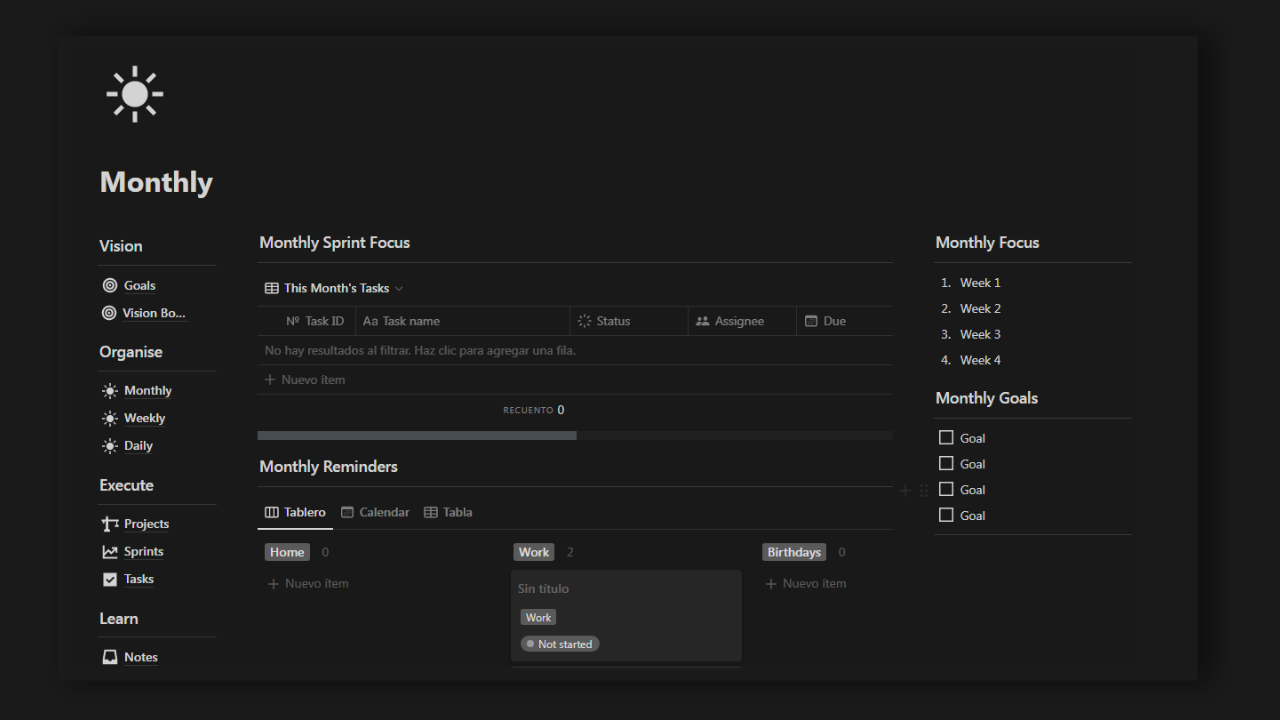
Task: Click the Week 4 list item
Action: 980,361
